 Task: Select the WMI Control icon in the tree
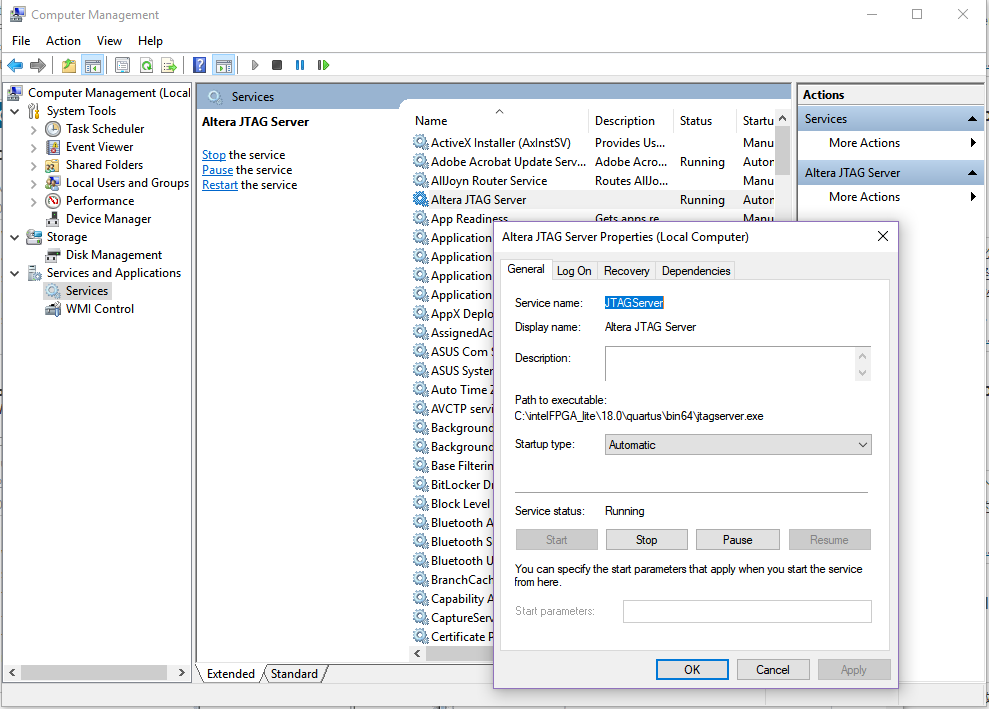pyautogui.click(x=53, y=309)
